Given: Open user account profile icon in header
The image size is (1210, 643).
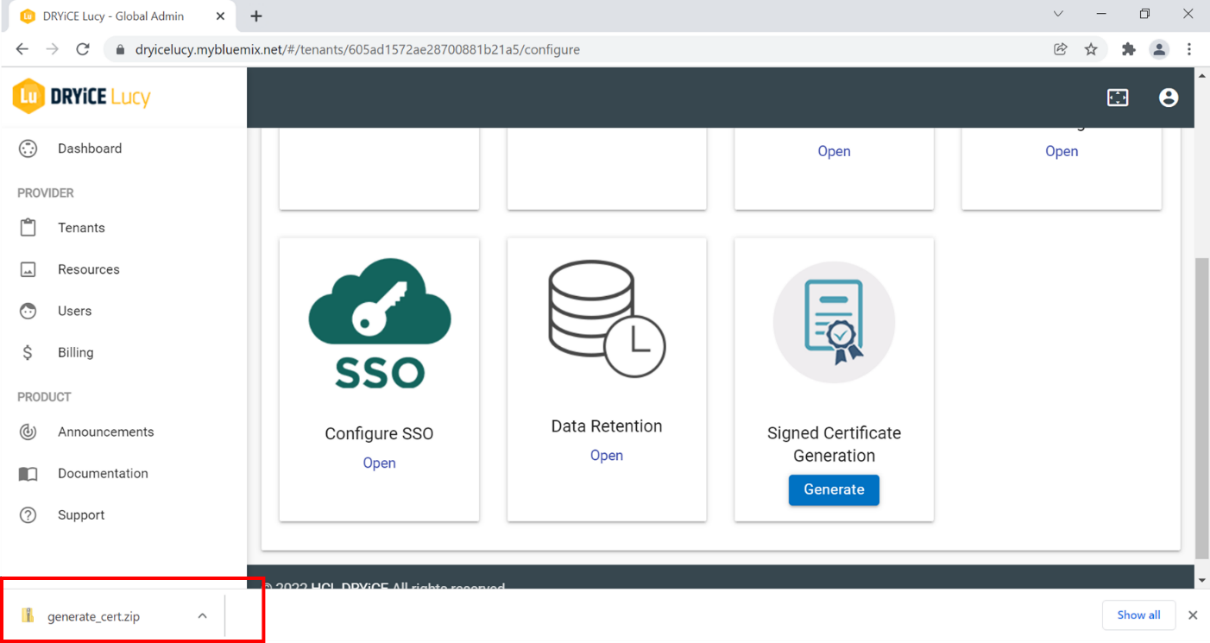Looking at the screenshot, I should pyautogui.click(x=1168, y=97).
